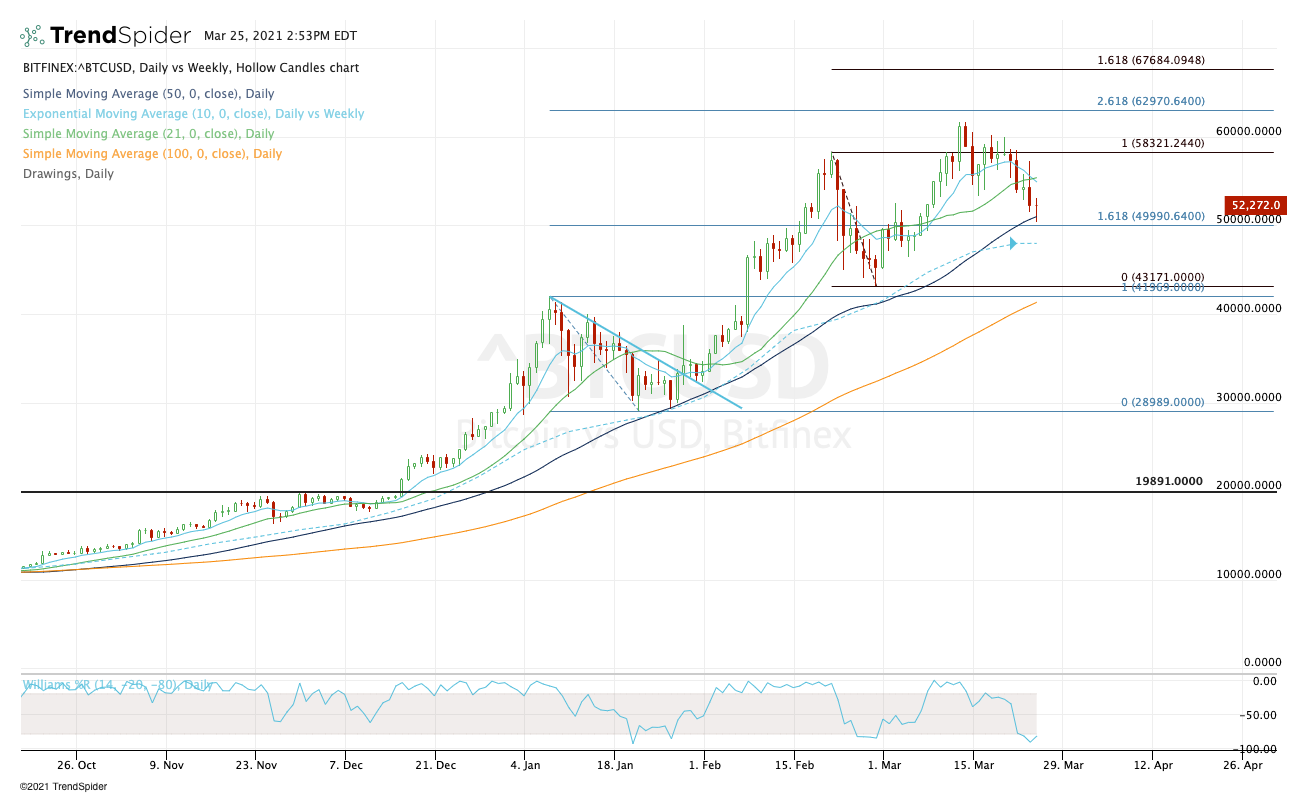Click the Simple Moving Average (50) legend entry
This screenshot has width=1307, height=796.
coord(135,94)
